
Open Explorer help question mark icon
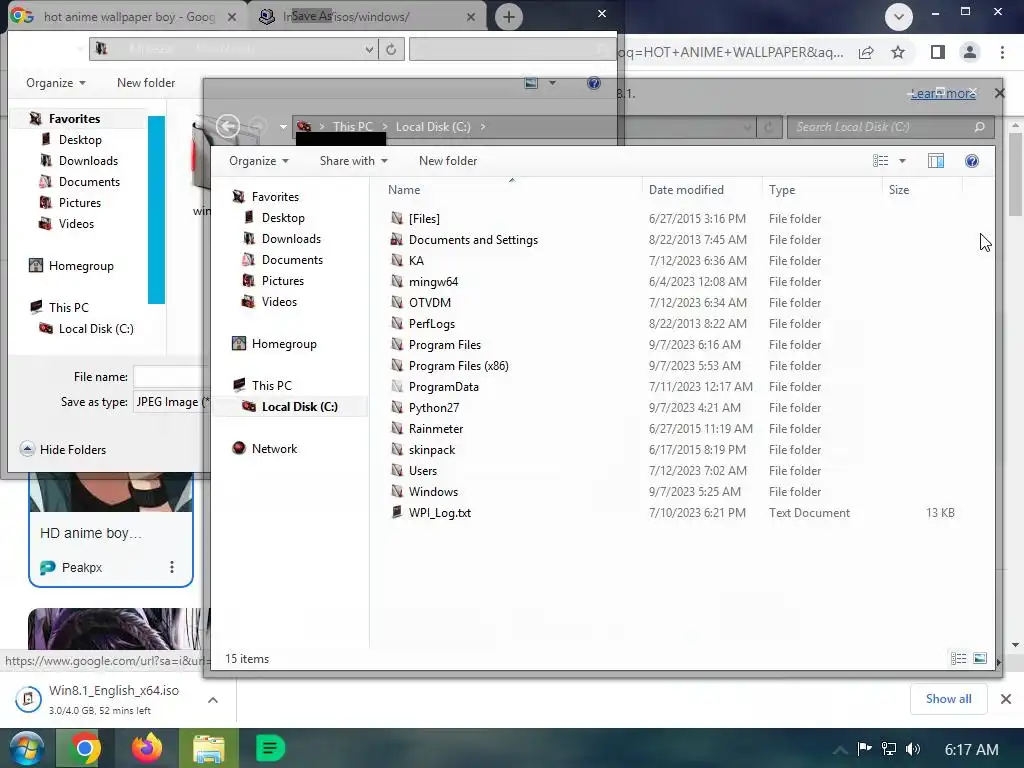click(972, 161)
